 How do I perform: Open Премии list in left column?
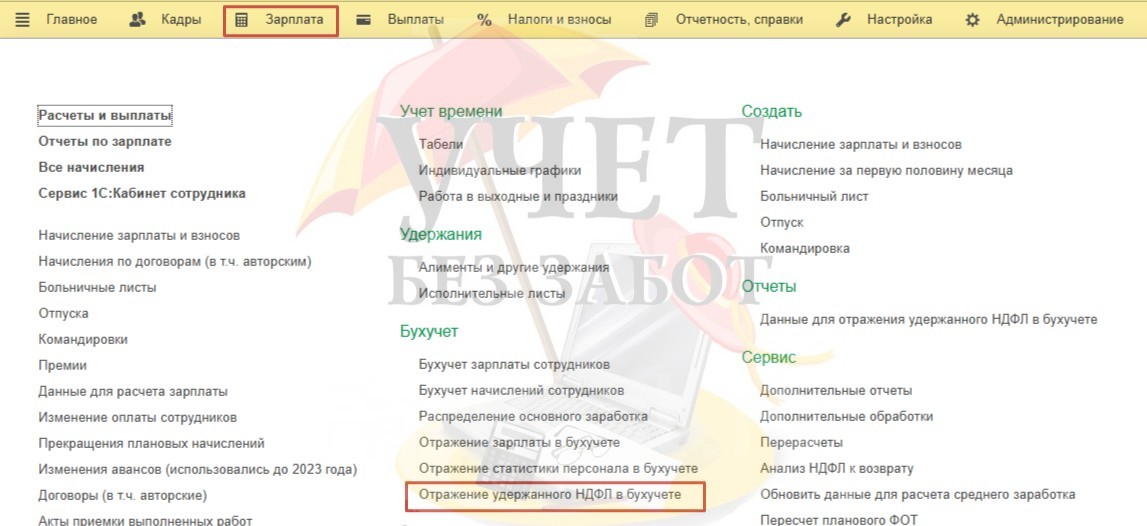tap(62, 365)
